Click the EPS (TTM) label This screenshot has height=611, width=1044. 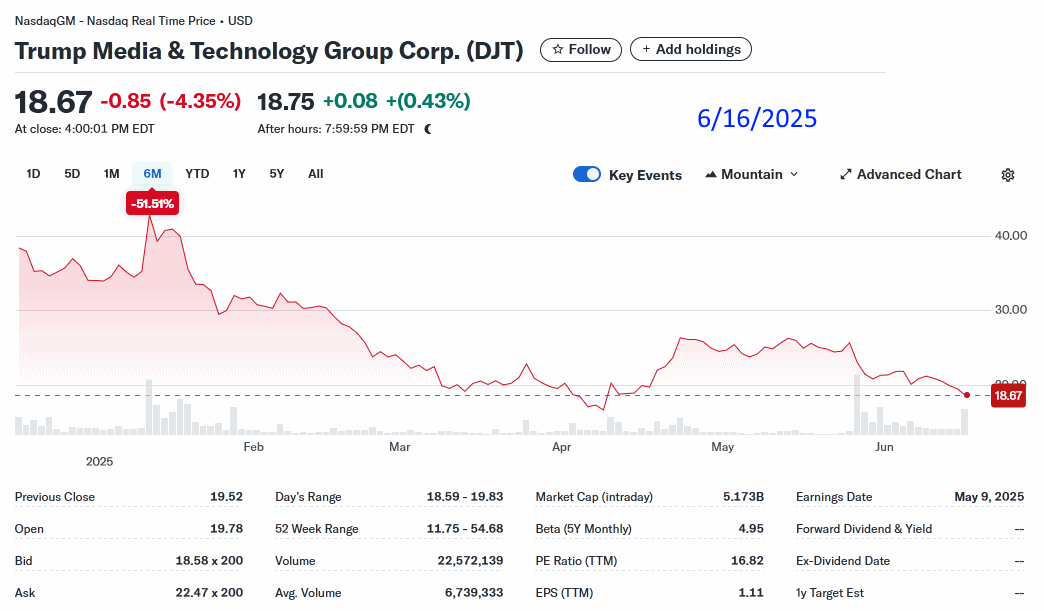pyautogui.click(x=564, y=592)
